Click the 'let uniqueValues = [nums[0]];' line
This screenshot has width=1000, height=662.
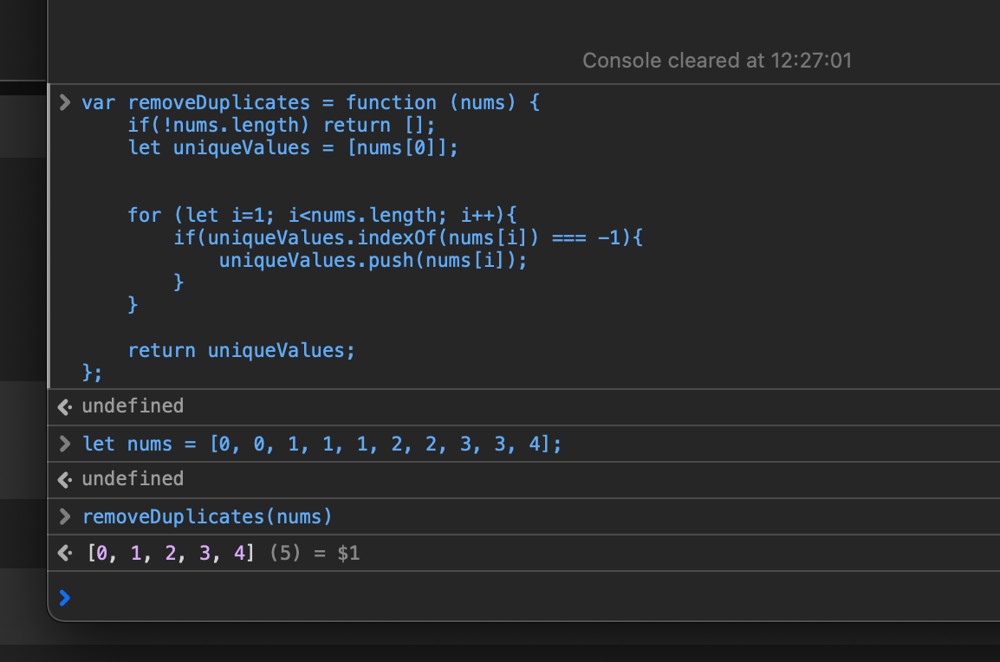tap(293, 148)
